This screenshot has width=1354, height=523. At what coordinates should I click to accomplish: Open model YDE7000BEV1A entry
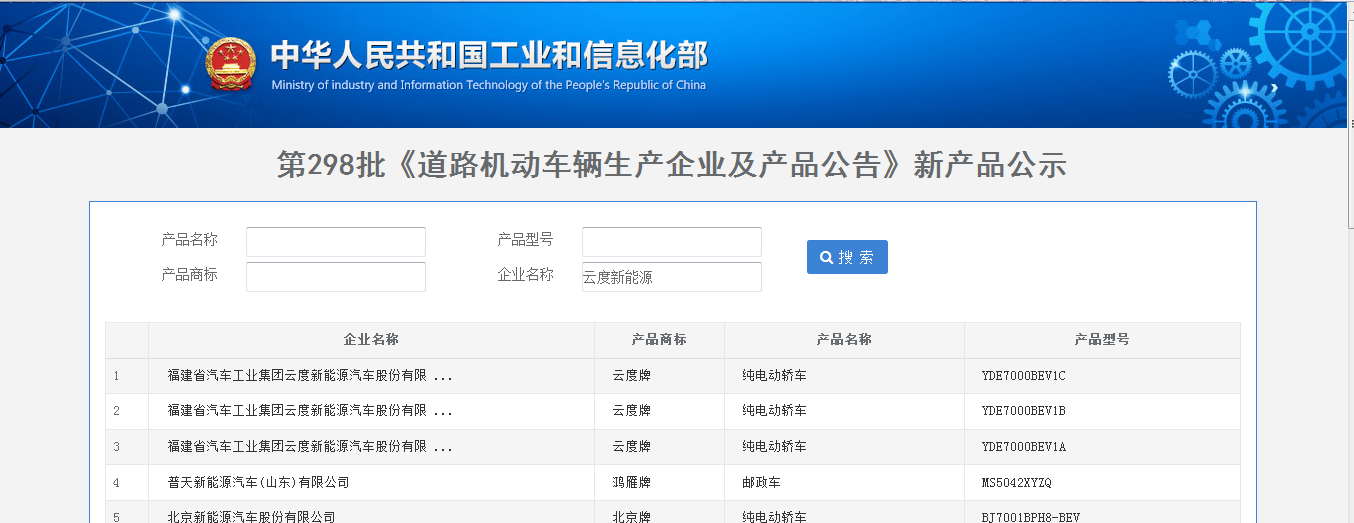1024,447
